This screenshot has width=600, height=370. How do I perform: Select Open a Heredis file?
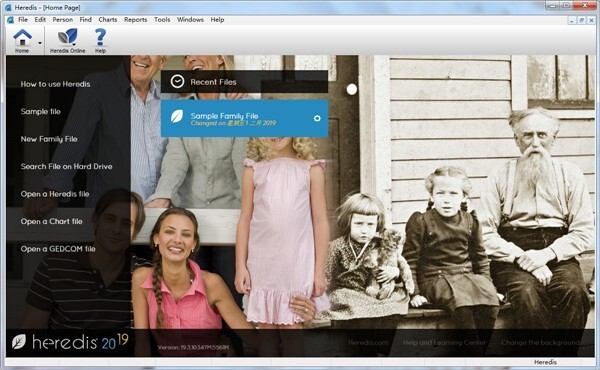point(55,194)
